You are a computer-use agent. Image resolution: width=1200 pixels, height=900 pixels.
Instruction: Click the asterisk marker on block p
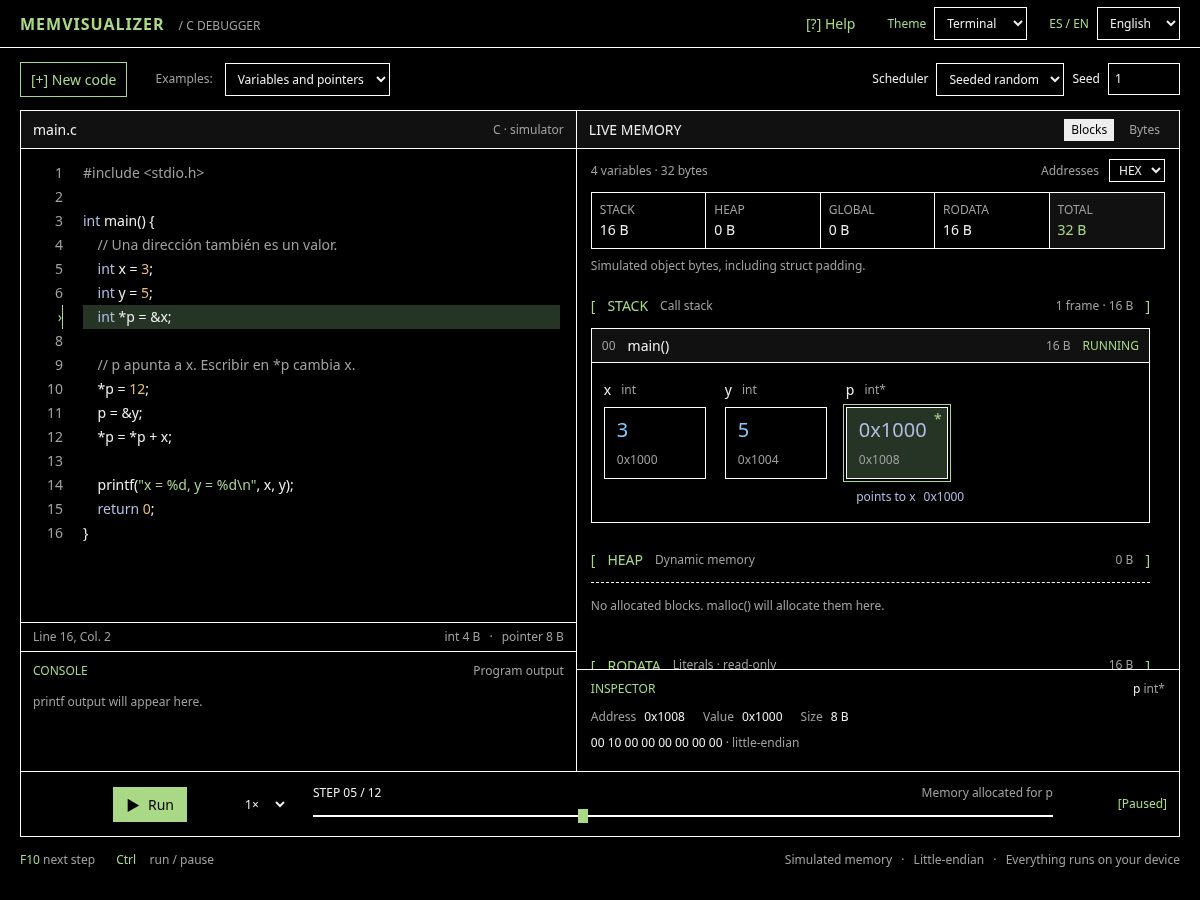click(937, 418)
